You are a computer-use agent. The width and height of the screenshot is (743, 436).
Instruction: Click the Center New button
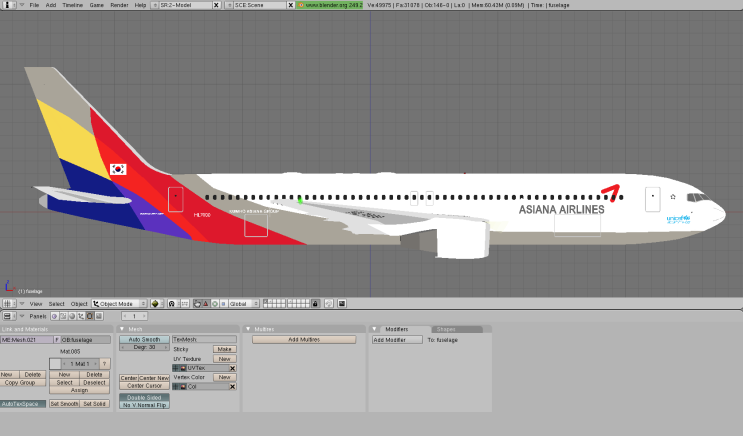pos(154,378)
